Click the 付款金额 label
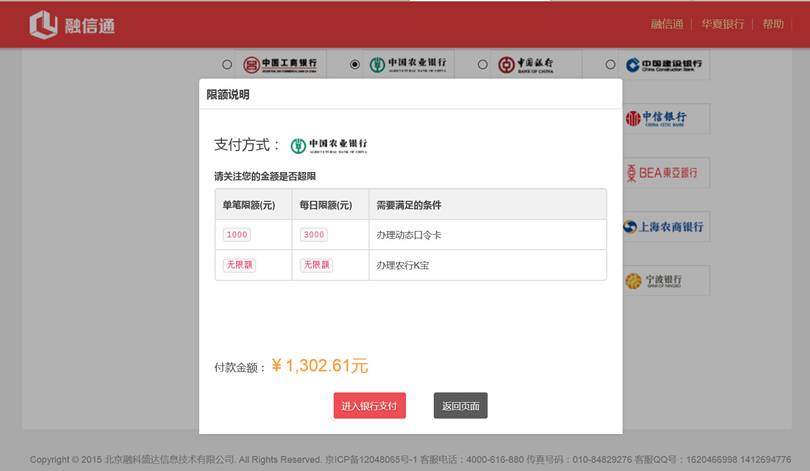 coord(240,367)
